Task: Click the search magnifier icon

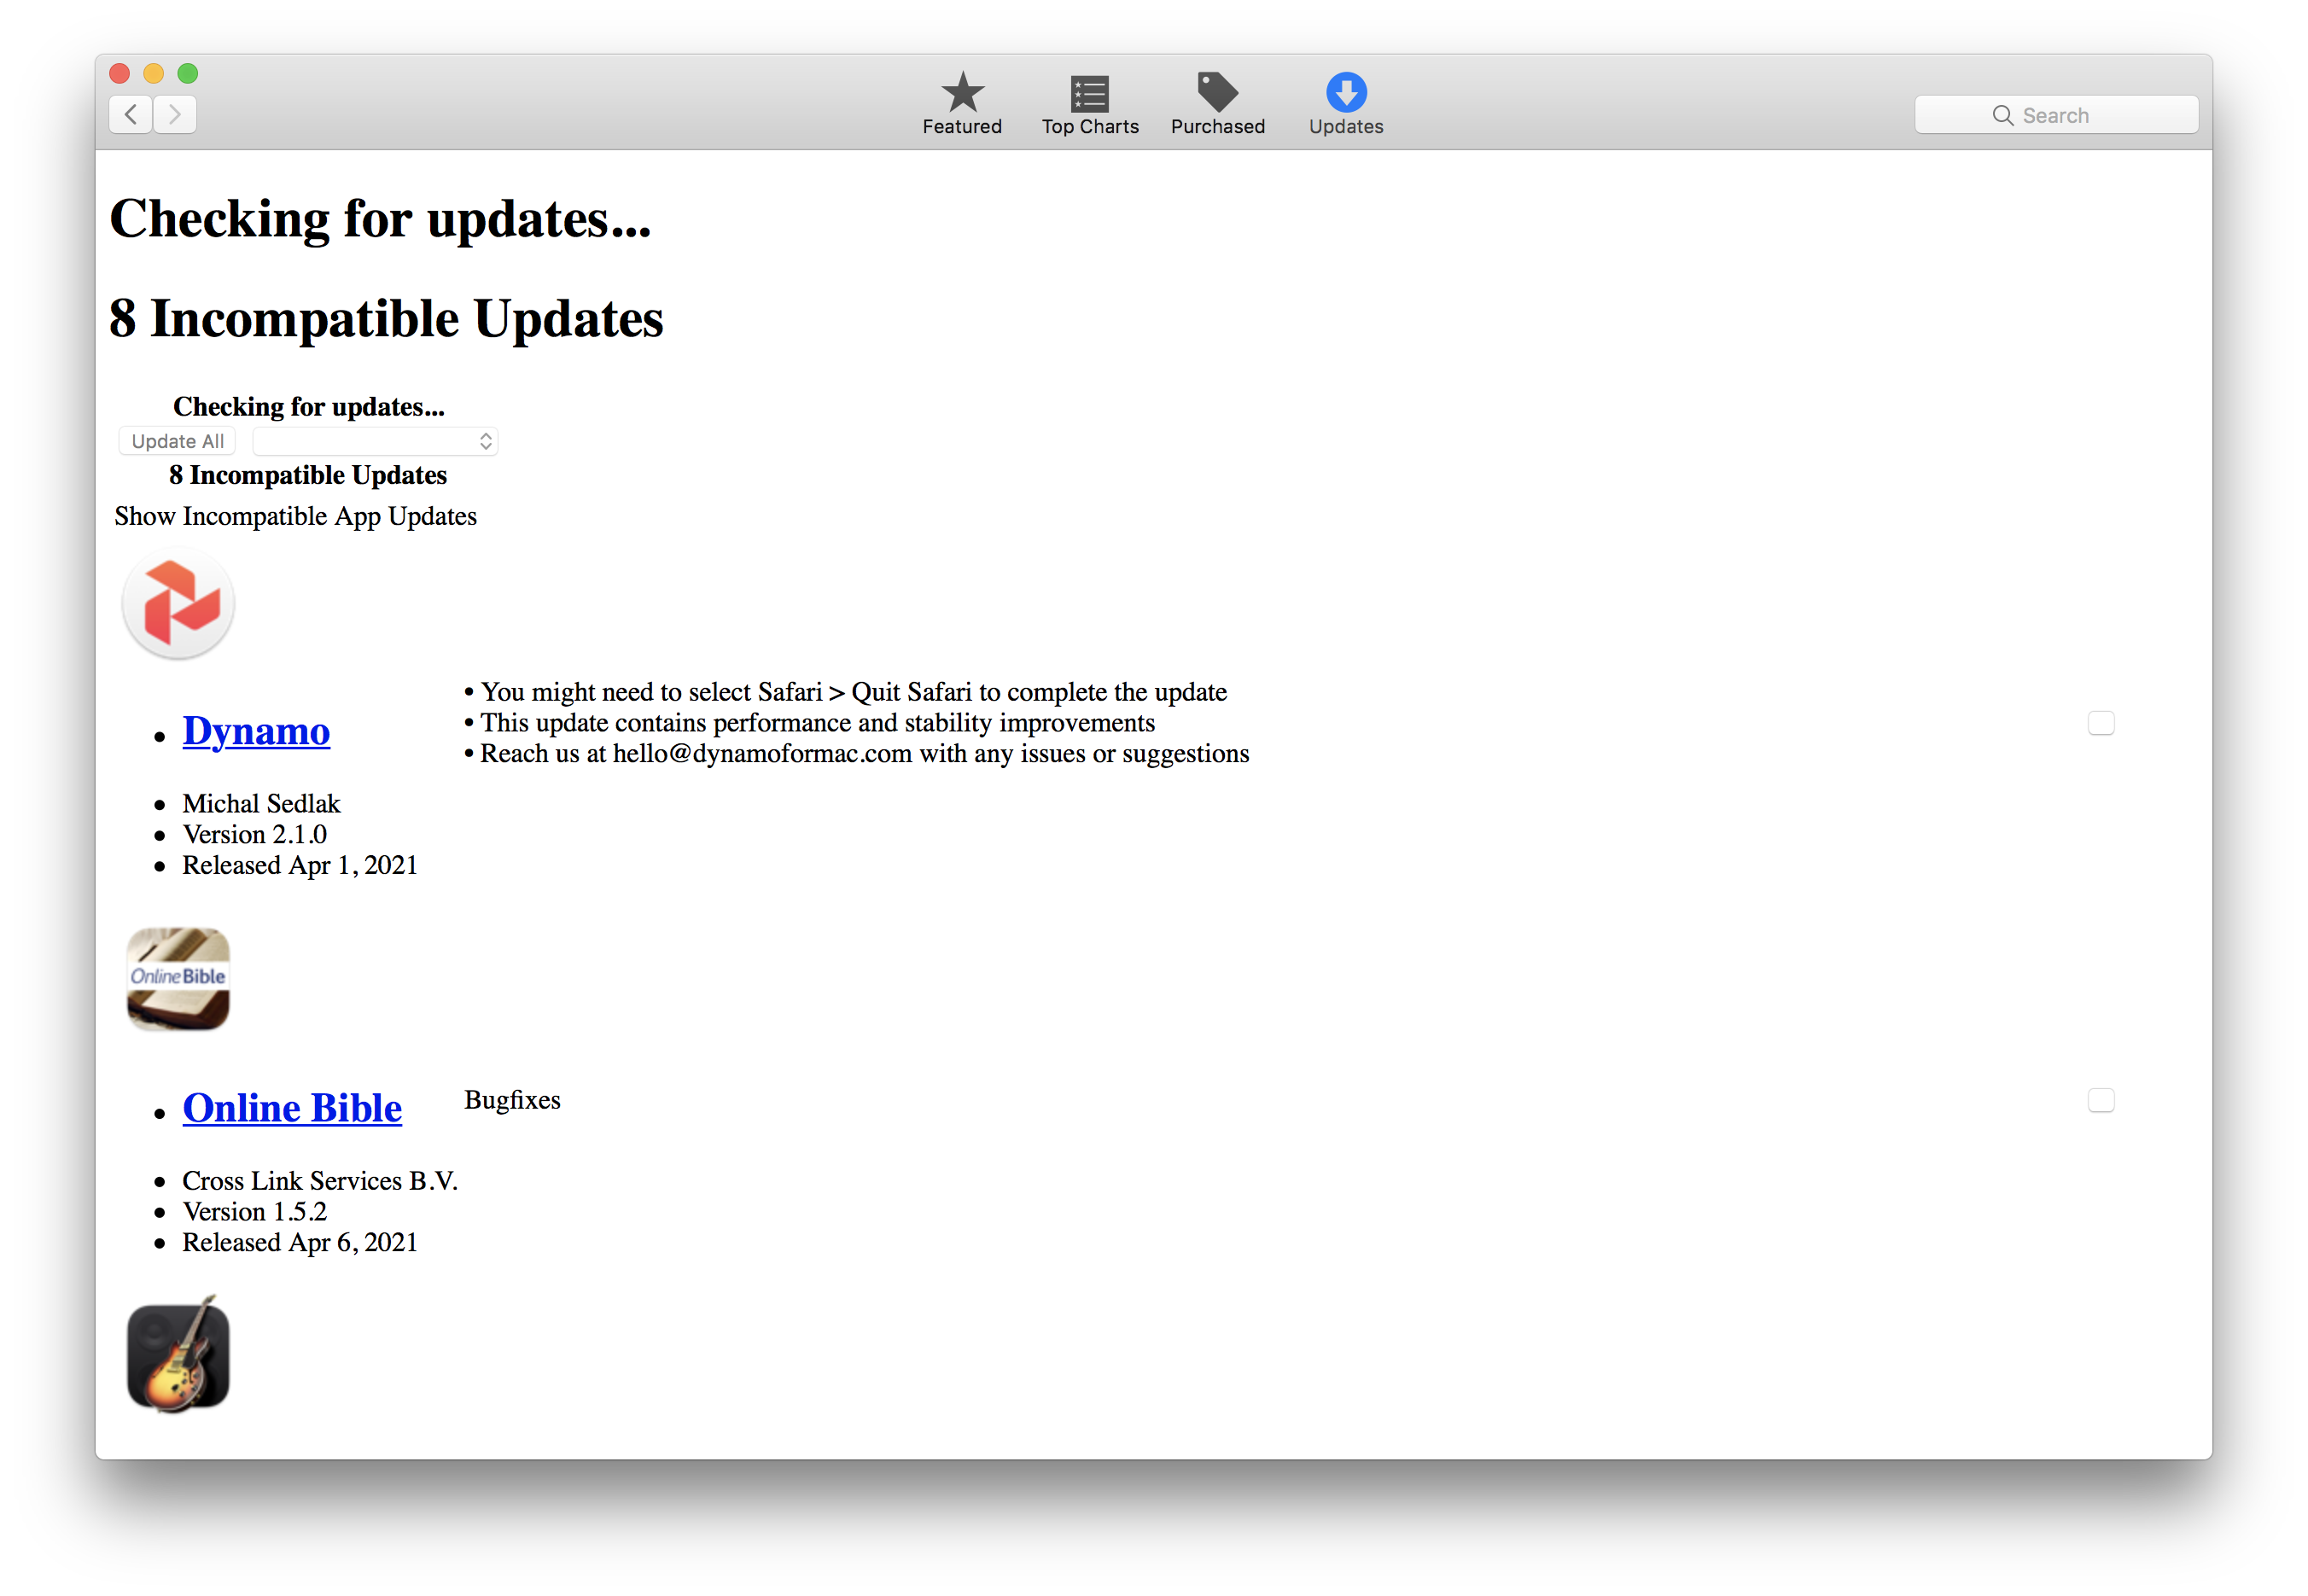Action: 2003,114
